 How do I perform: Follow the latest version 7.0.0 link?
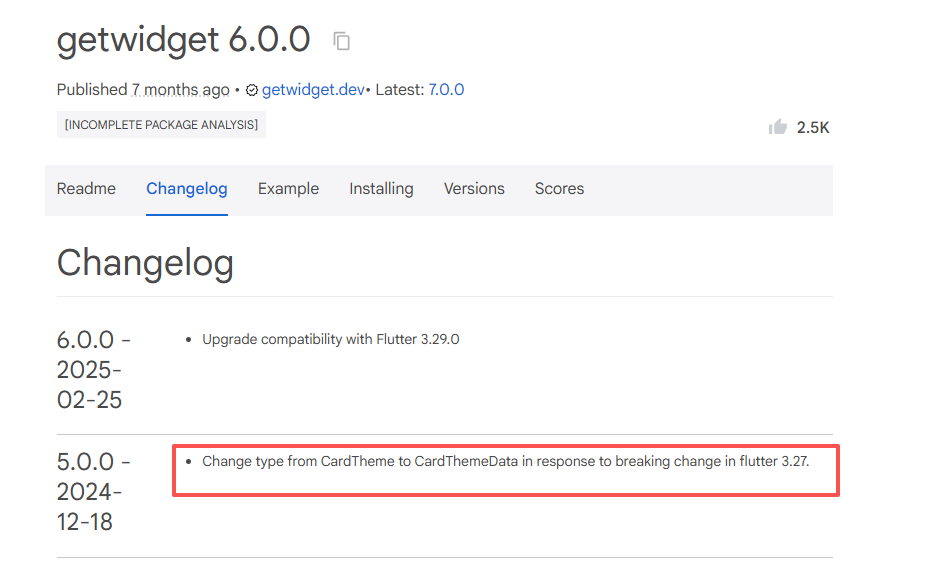coord(446,90)
